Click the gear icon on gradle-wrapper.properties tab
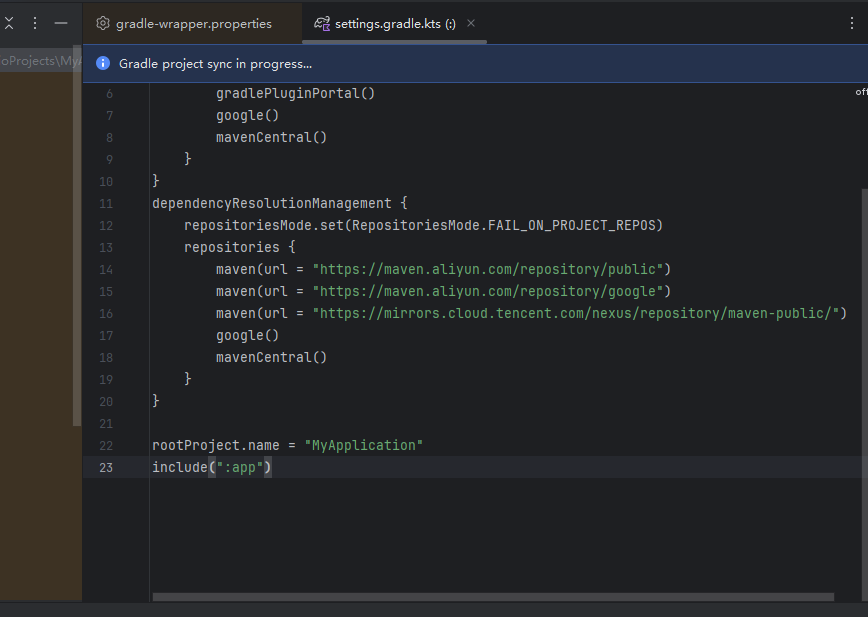Image resolution: width=868 pixels, height=617 pixels. pyautogui.click(x=103, y=23)
